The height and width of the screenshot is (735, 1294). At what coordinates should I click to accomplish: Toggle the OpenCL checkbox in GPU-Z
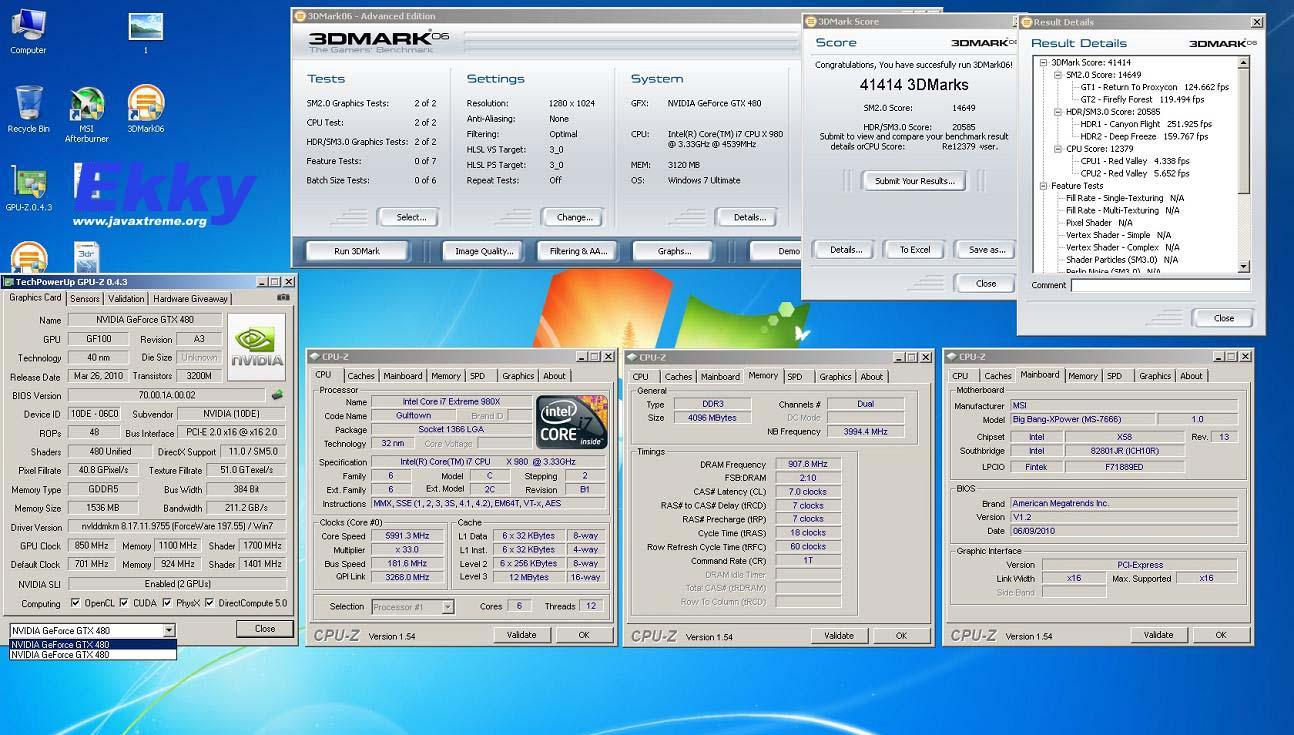75,603
